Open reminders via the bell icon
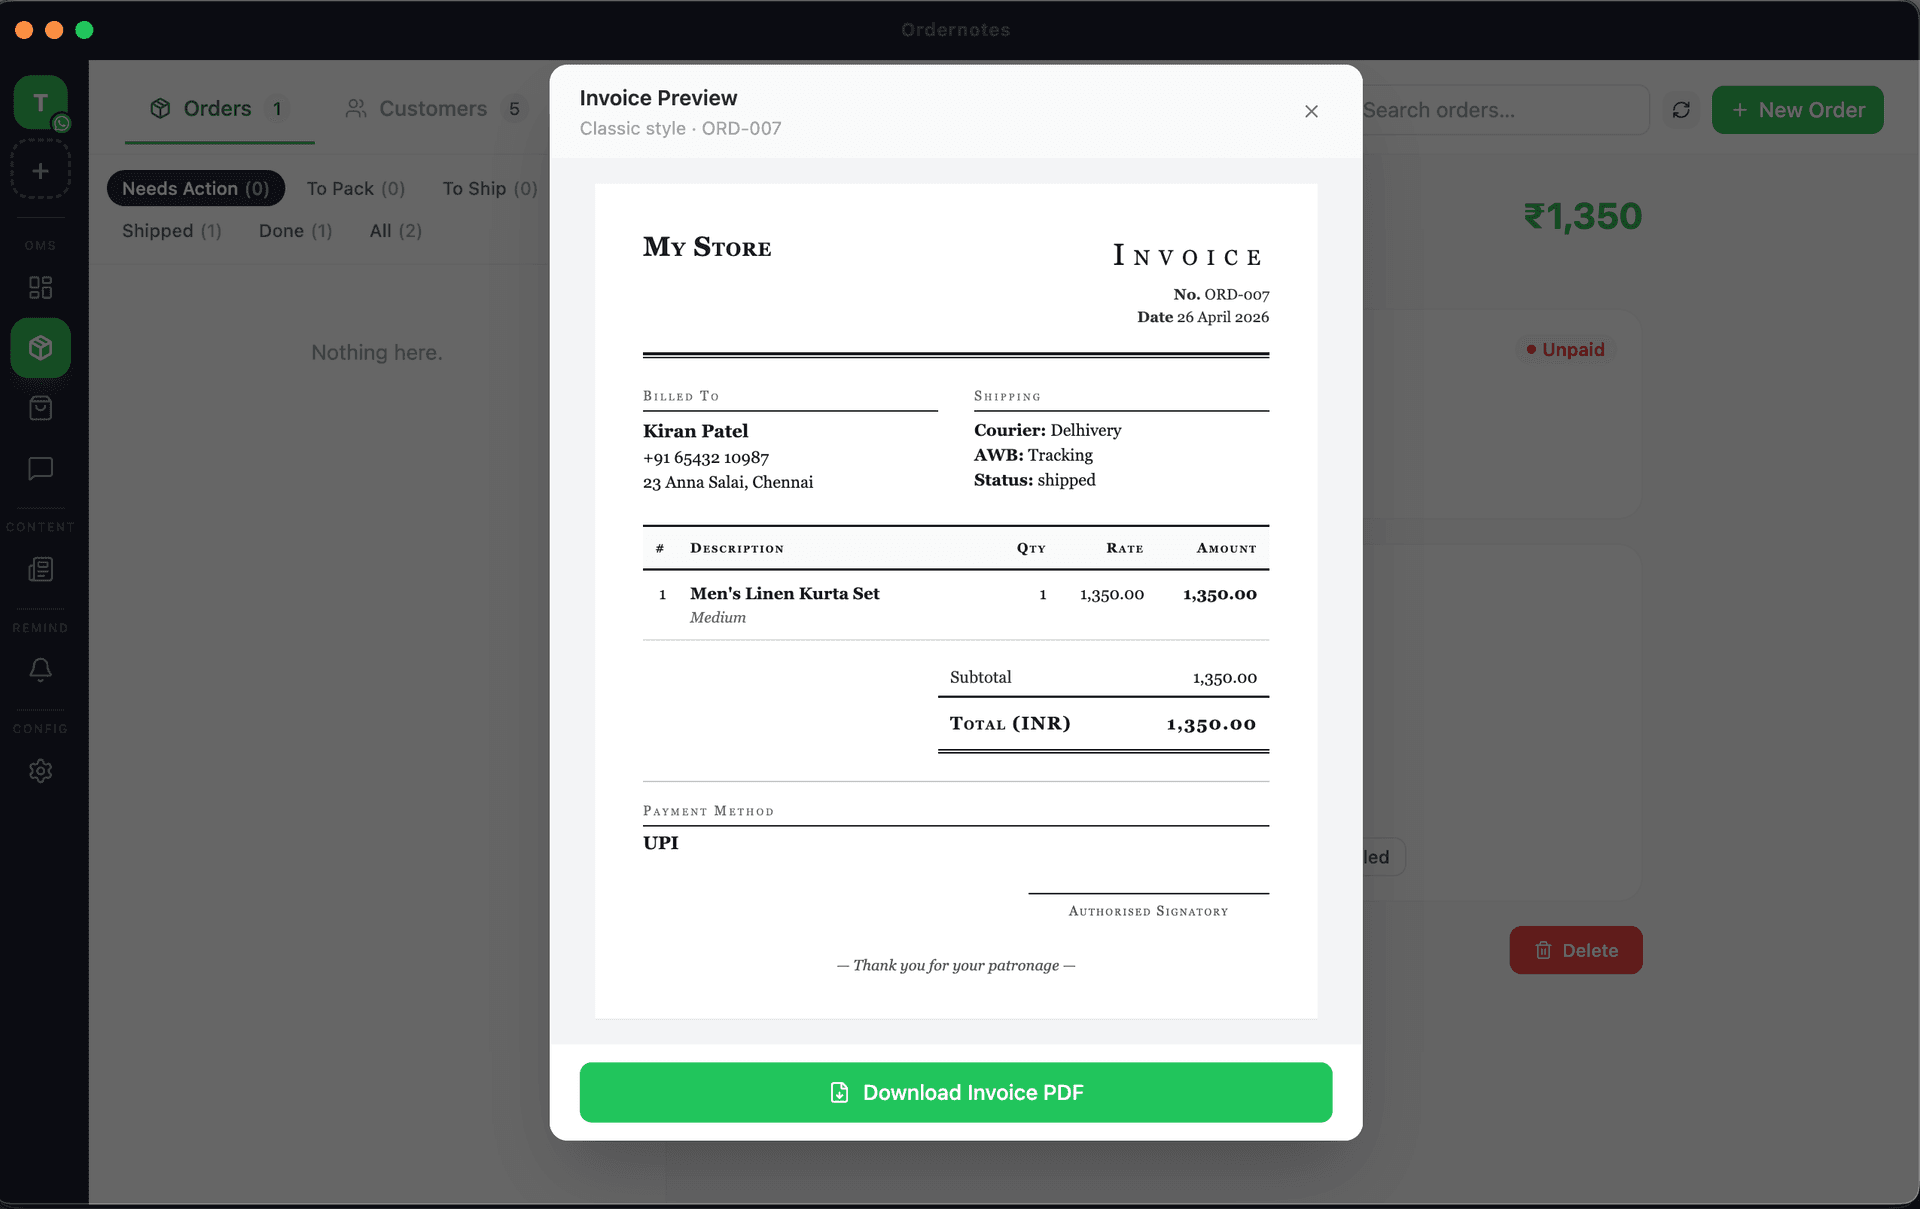The height and width of the screenshot is (1209, 1920). (40, 670)
